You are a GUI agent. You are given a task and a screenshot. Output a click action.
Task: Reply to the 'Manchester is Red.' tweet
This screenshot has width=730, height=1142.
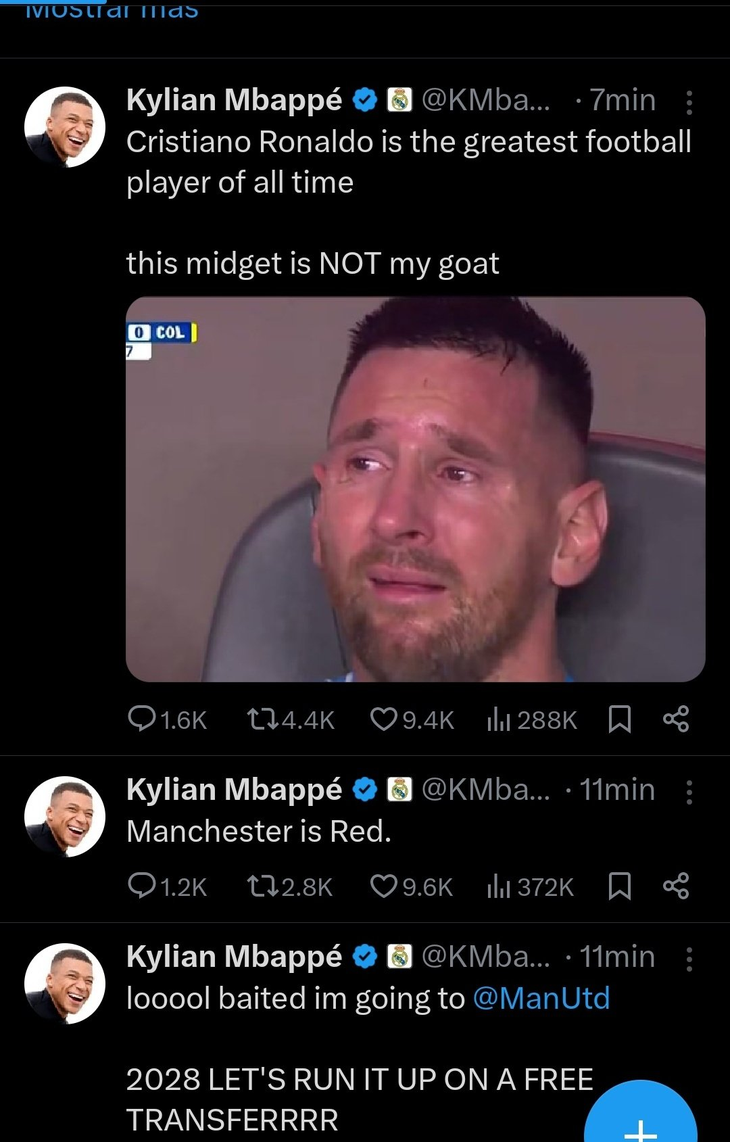pyautogui.click(x=142, y=886)
